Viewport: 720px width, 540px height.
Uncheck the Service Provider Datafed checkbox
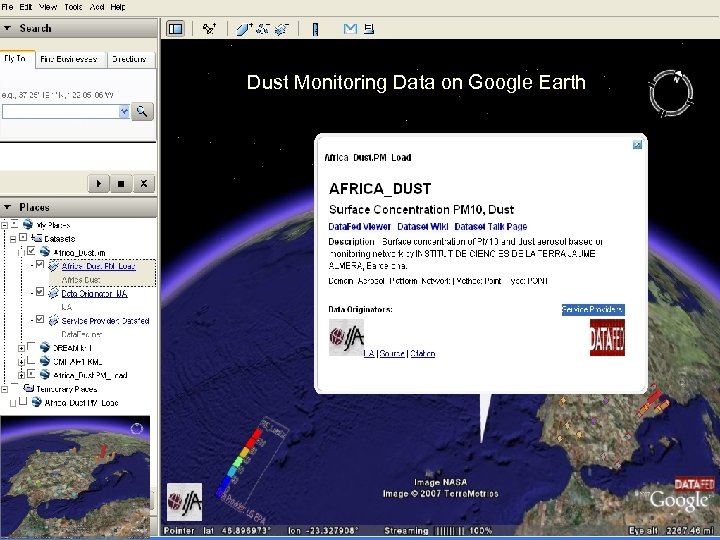(40, 319)
